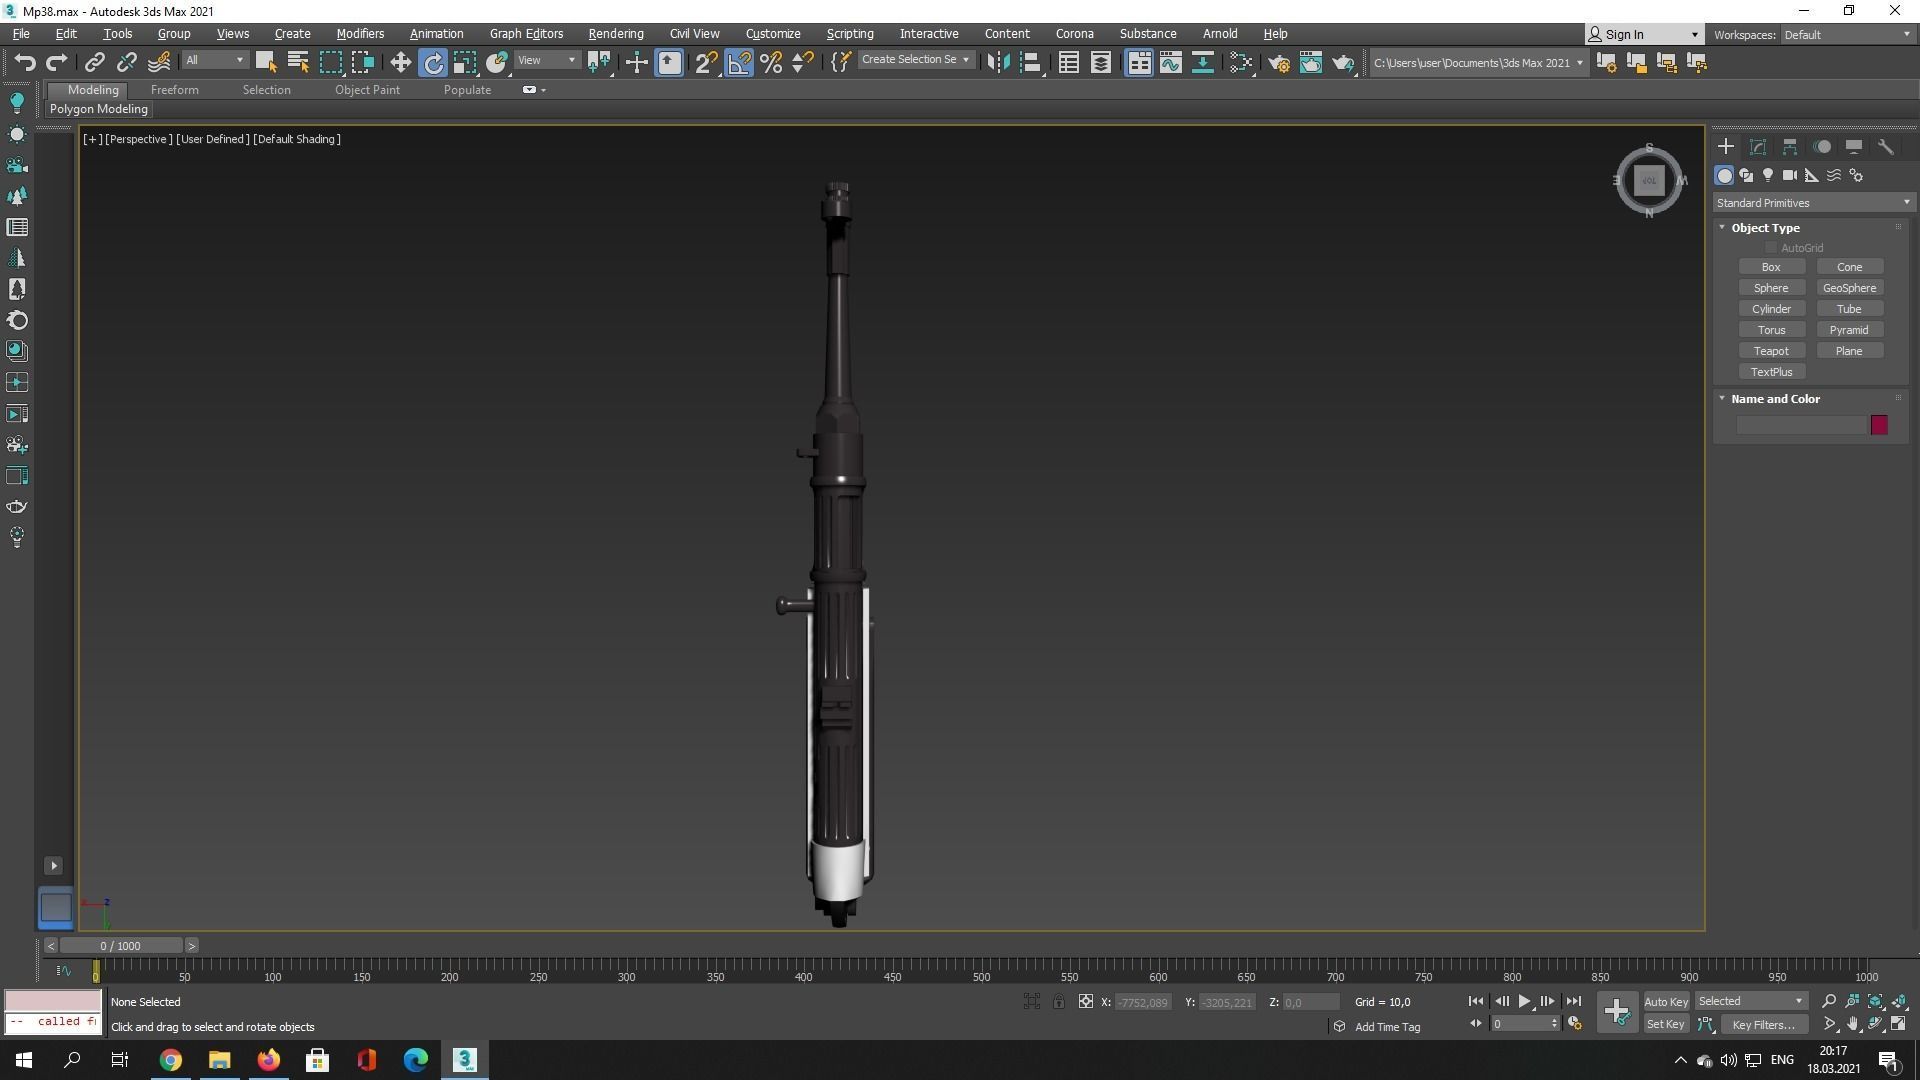Click the Undo arrow icon
The height and width of the screenshot is (1080, 1920).
click(x=25, y=63)
